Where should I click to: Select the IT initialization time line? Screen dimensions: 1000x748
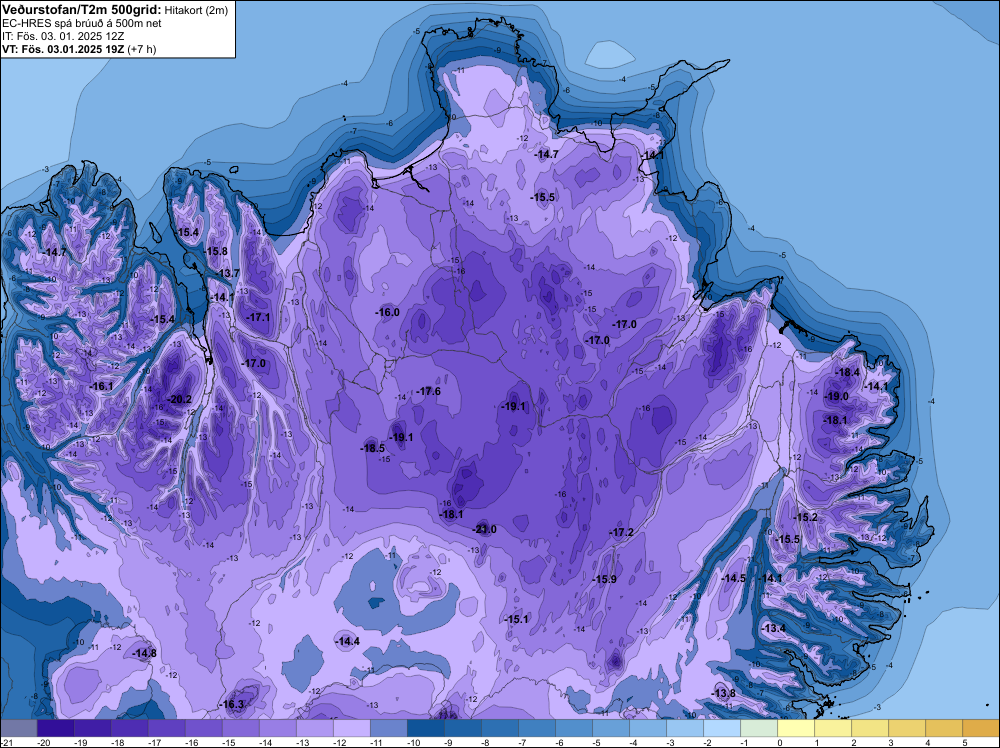pyautogui.click(x=62, y=36)
